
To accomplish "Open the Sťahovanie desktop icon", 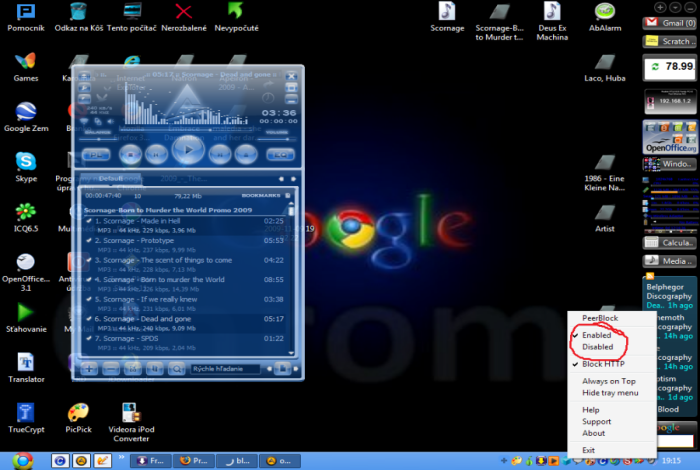I will (26, 318).
